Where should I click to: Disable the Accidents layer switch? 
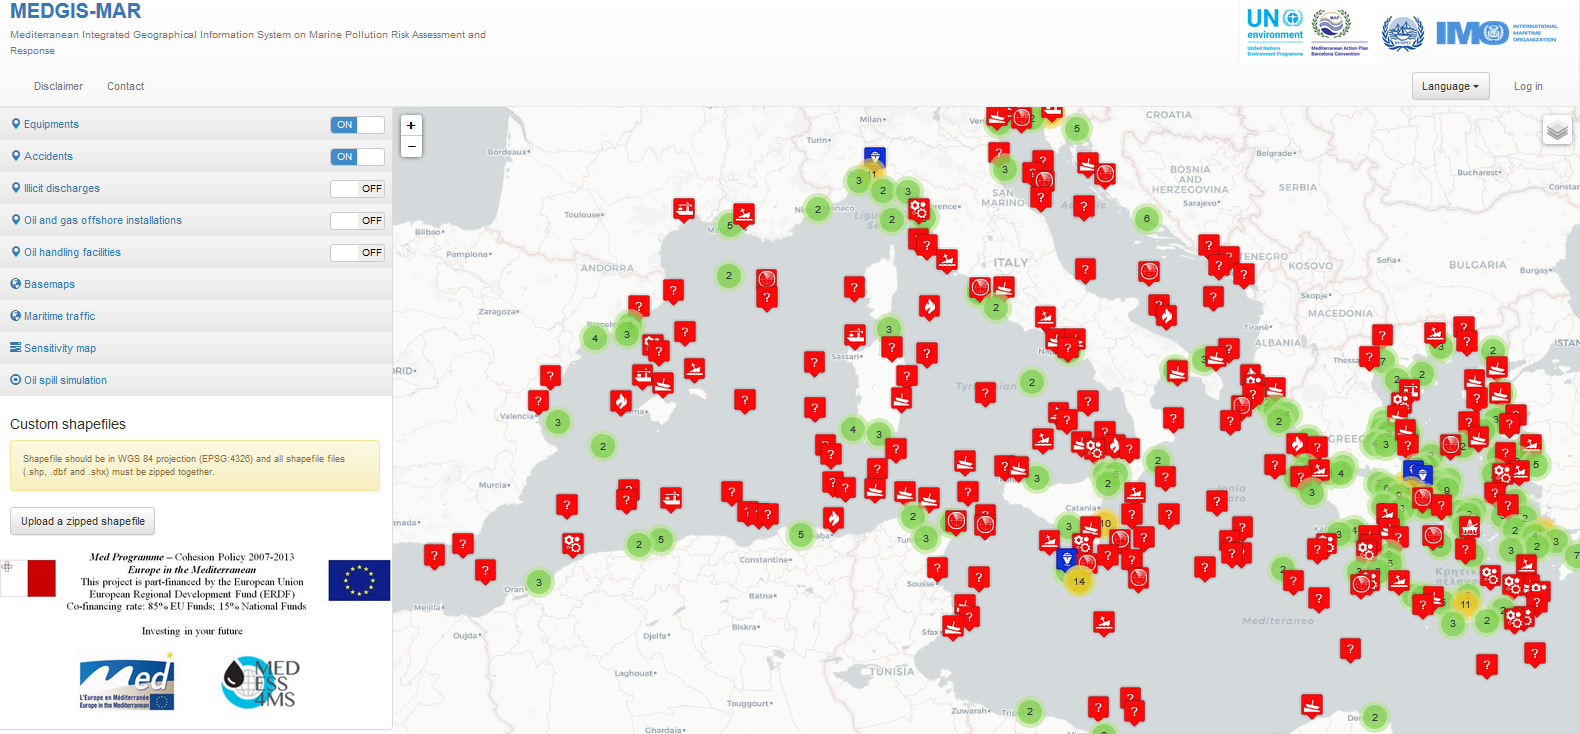(357, 157)
